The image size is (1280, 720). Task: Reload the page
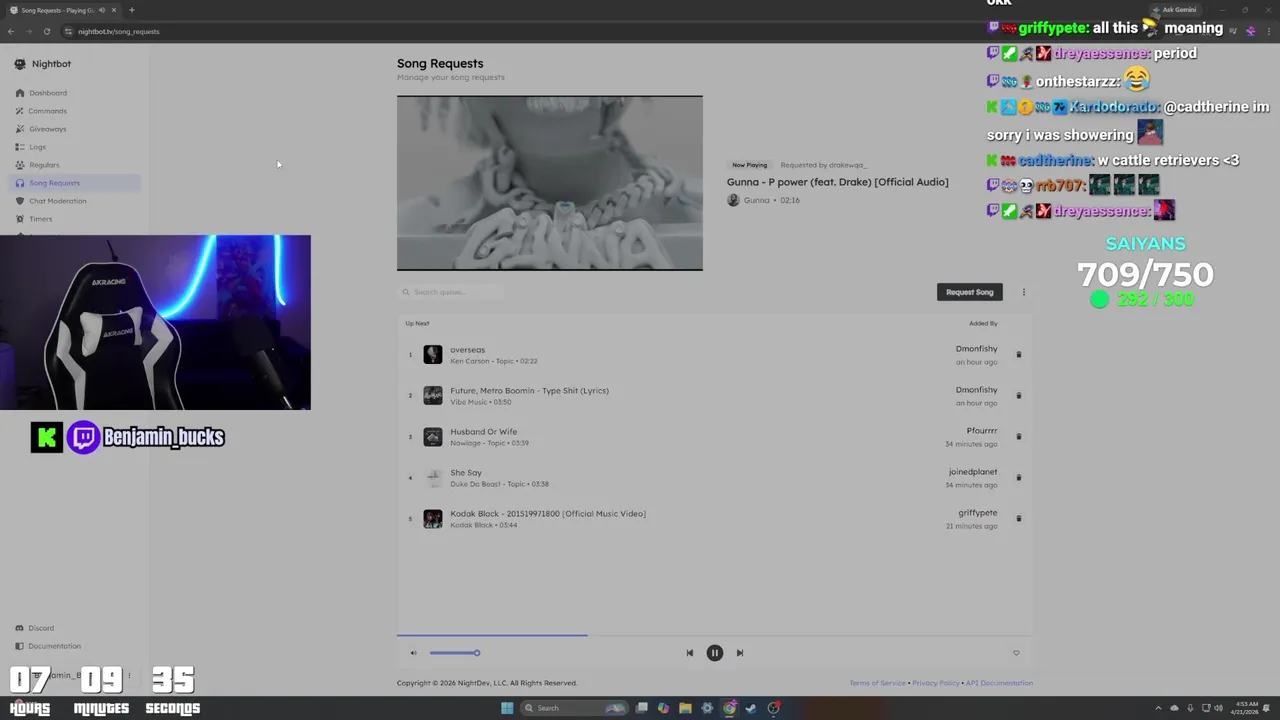tap(46, 31)
